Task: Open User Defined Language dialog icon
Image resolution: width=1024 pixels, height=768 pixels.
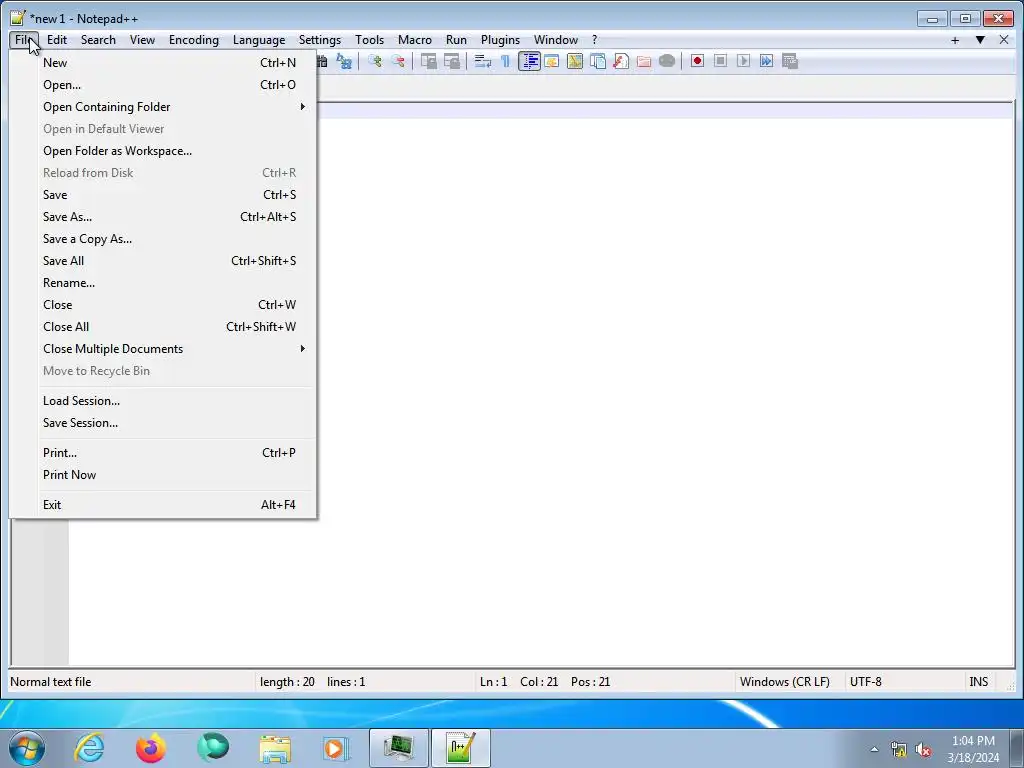Action: [552, 61]
